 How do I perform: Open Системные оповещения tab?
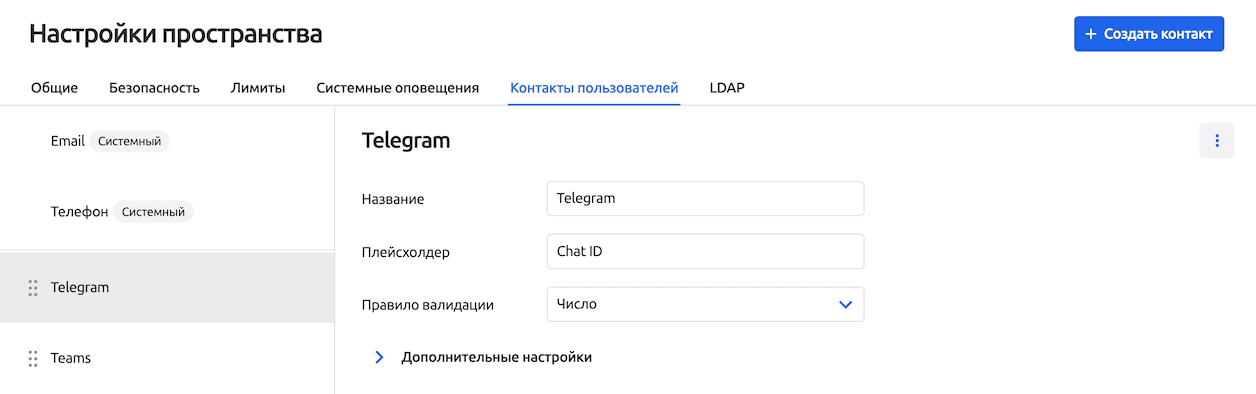point(398,88)
